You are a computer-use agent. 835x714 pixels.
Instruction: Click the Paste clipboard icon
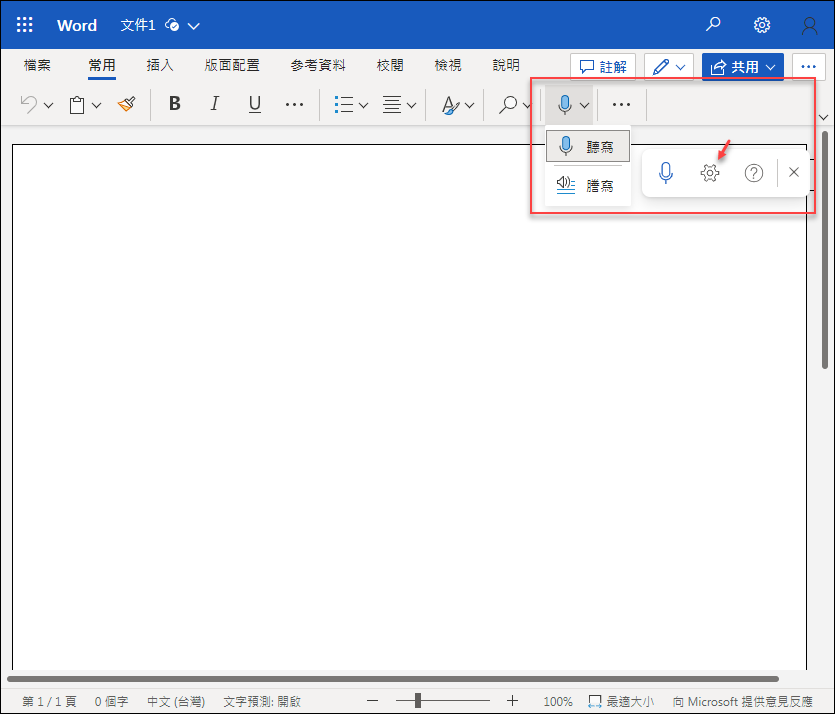point(77,105)
